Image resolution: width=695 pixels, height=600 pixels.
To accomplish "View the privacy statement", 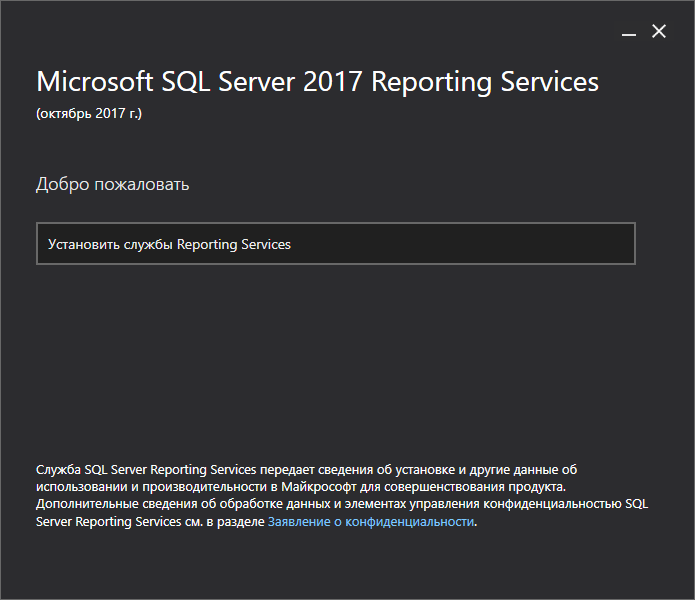I will (x=371, y=522).
